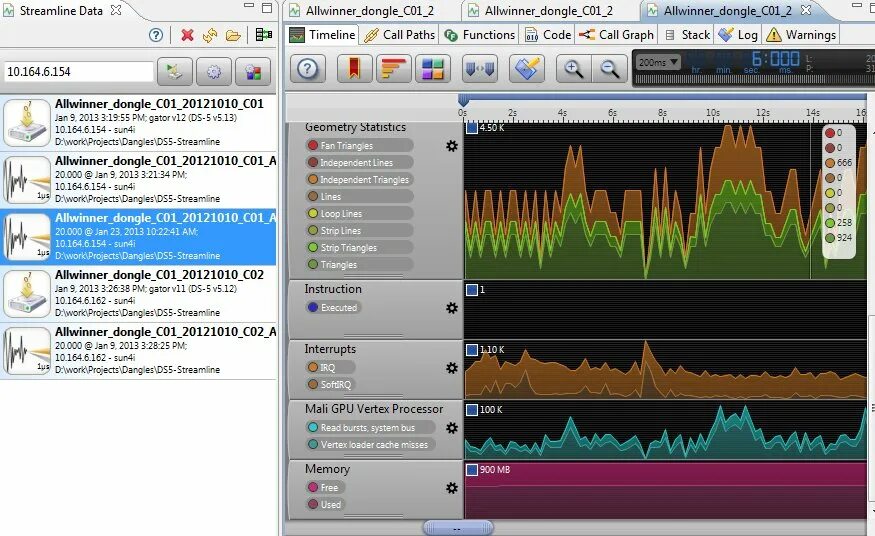Click the horizontal divider handle below charts
875x536 pixels.
coord(458,528)
